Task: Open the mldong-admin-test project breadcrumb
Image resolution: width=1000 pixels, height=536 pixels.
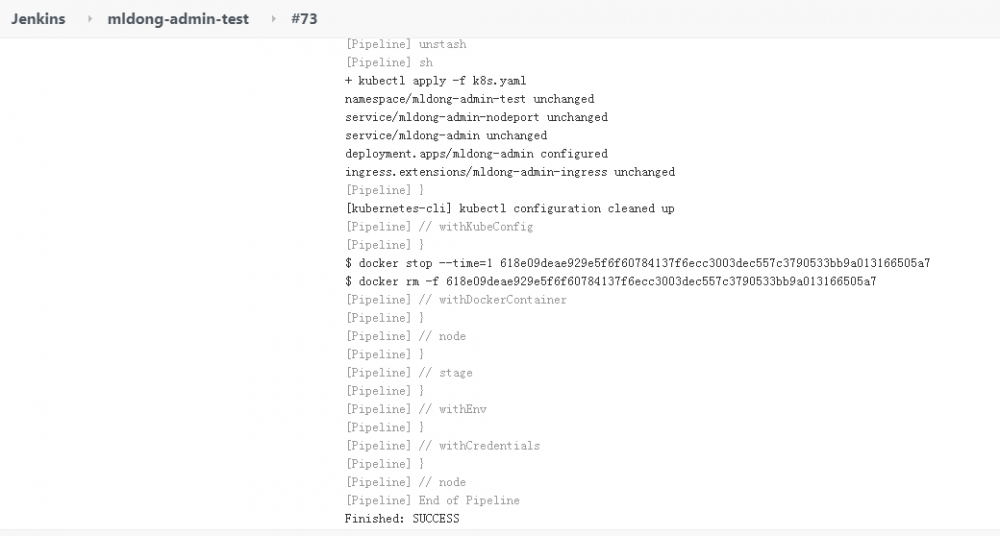Action: click(178, 19)
